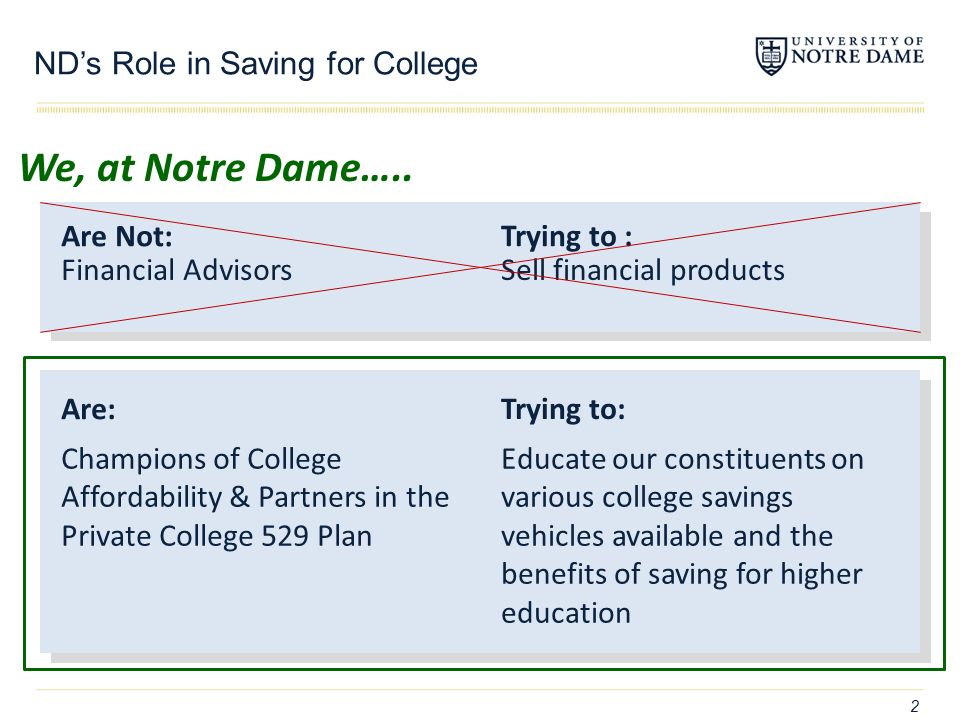Click the Are Not: label

click(117, 236)
